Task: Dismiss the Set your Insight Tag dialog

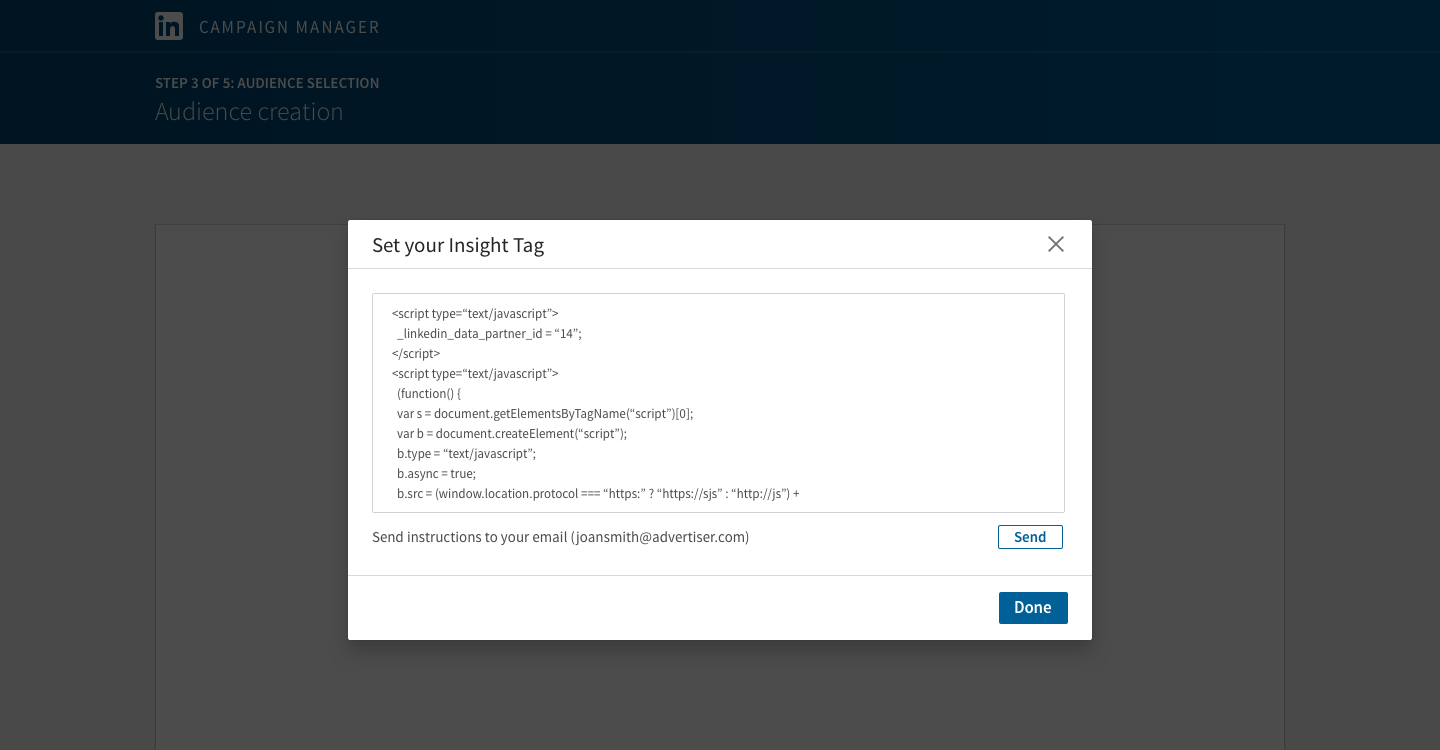Action: pos(1056,244)
